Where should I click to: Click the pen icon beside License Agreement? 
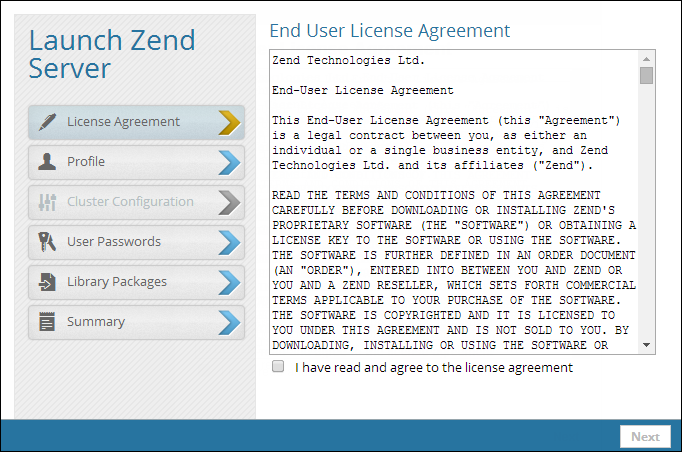[47, 122]
